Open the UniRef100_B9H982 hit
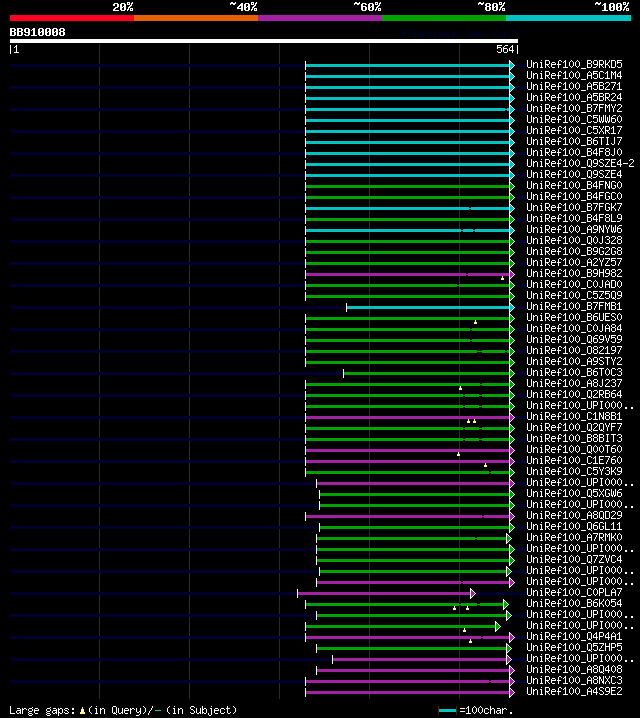The image size is (640, 718). click(x=574, y=273)
